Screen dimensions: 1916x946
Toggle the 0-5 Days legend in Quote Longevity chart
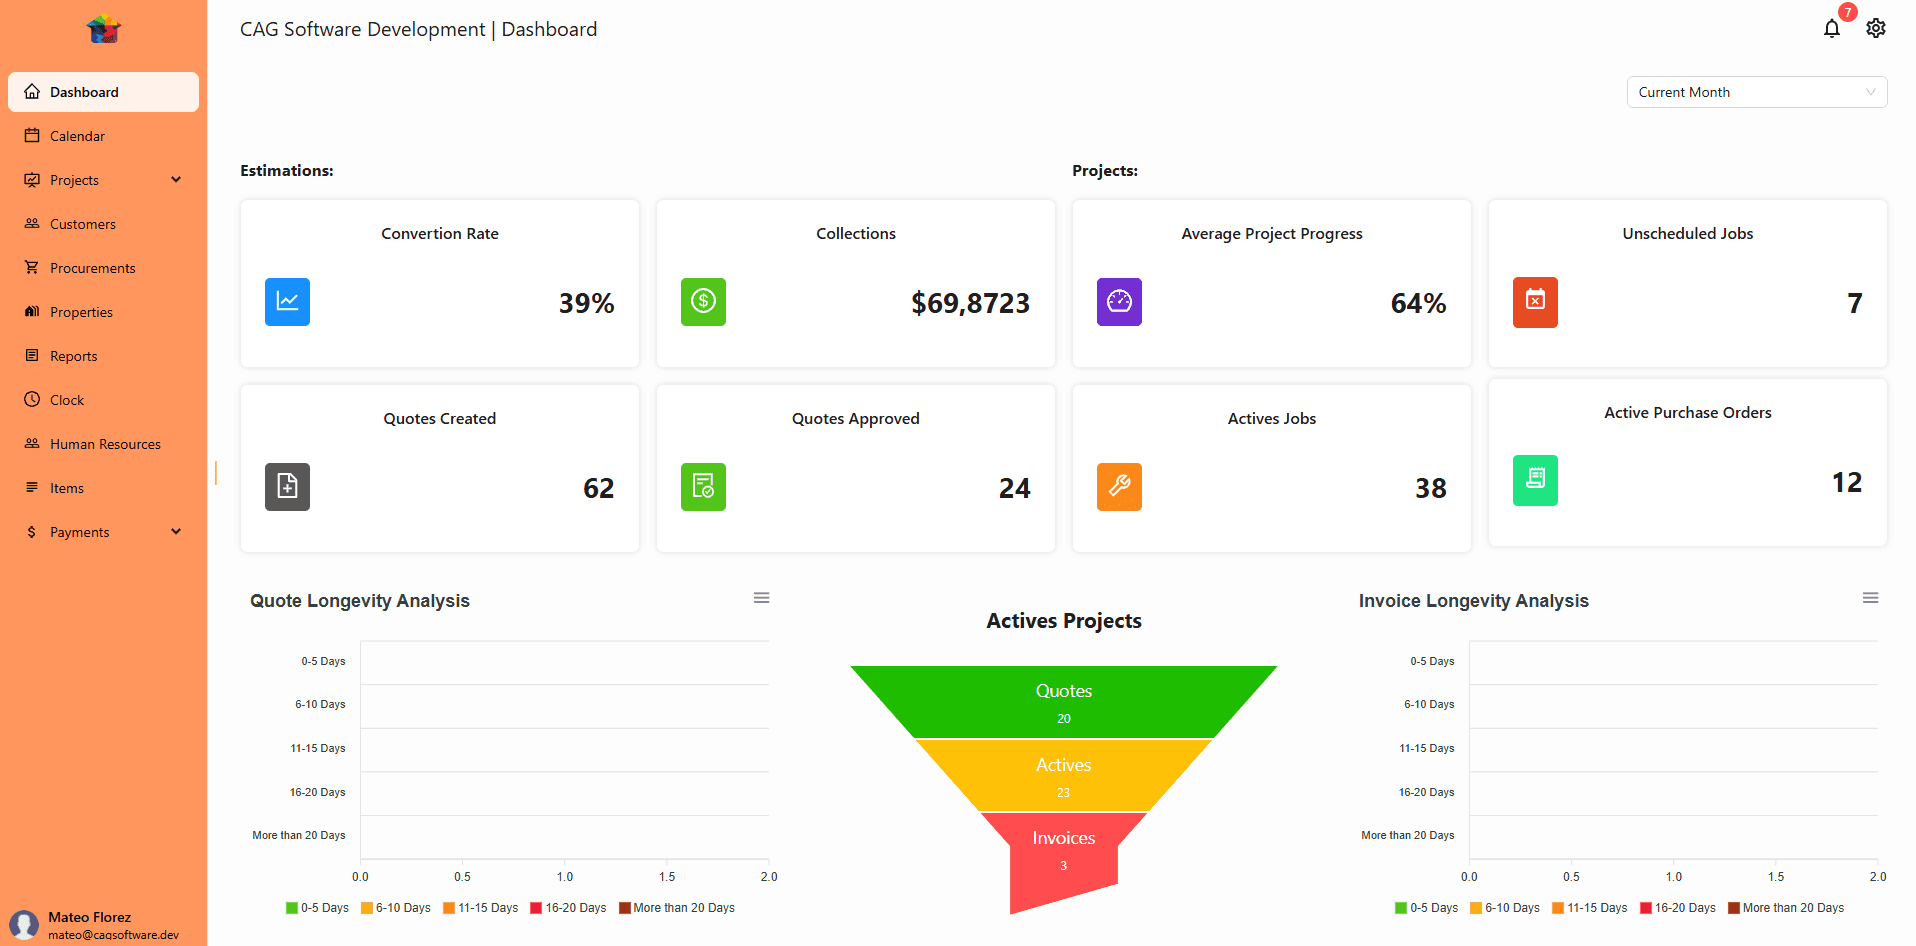click(317, 907)
